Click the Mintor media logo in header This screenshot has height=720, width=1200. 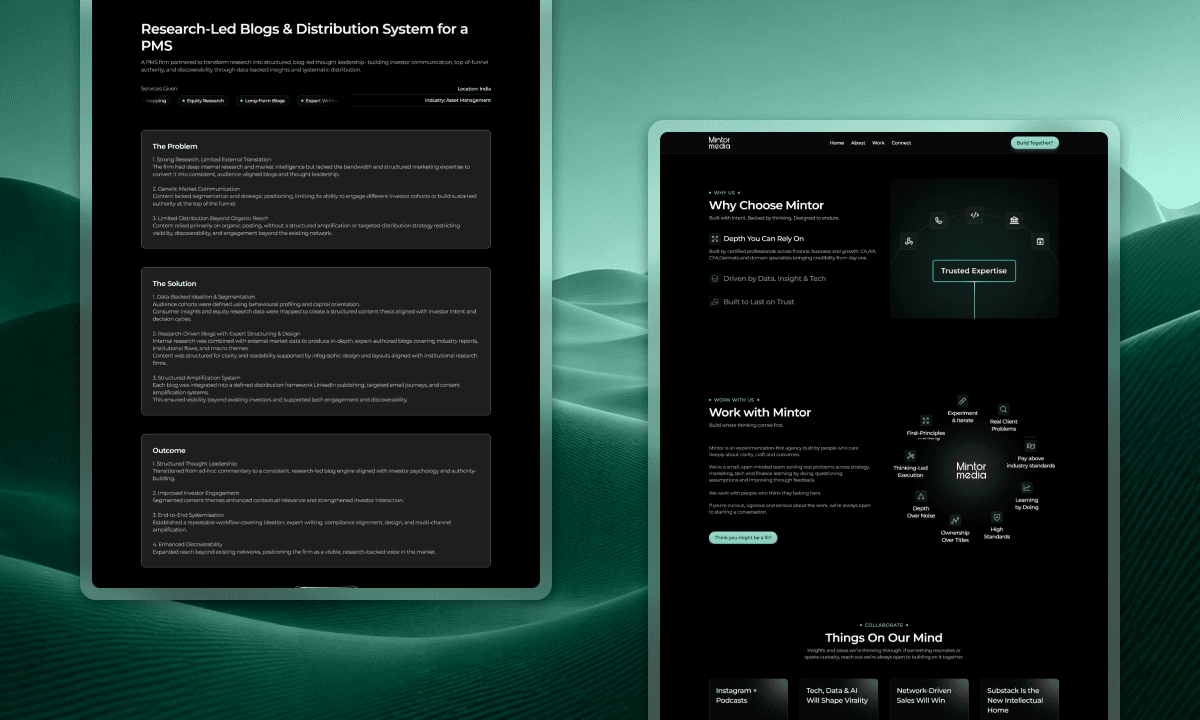click(719, 143)
